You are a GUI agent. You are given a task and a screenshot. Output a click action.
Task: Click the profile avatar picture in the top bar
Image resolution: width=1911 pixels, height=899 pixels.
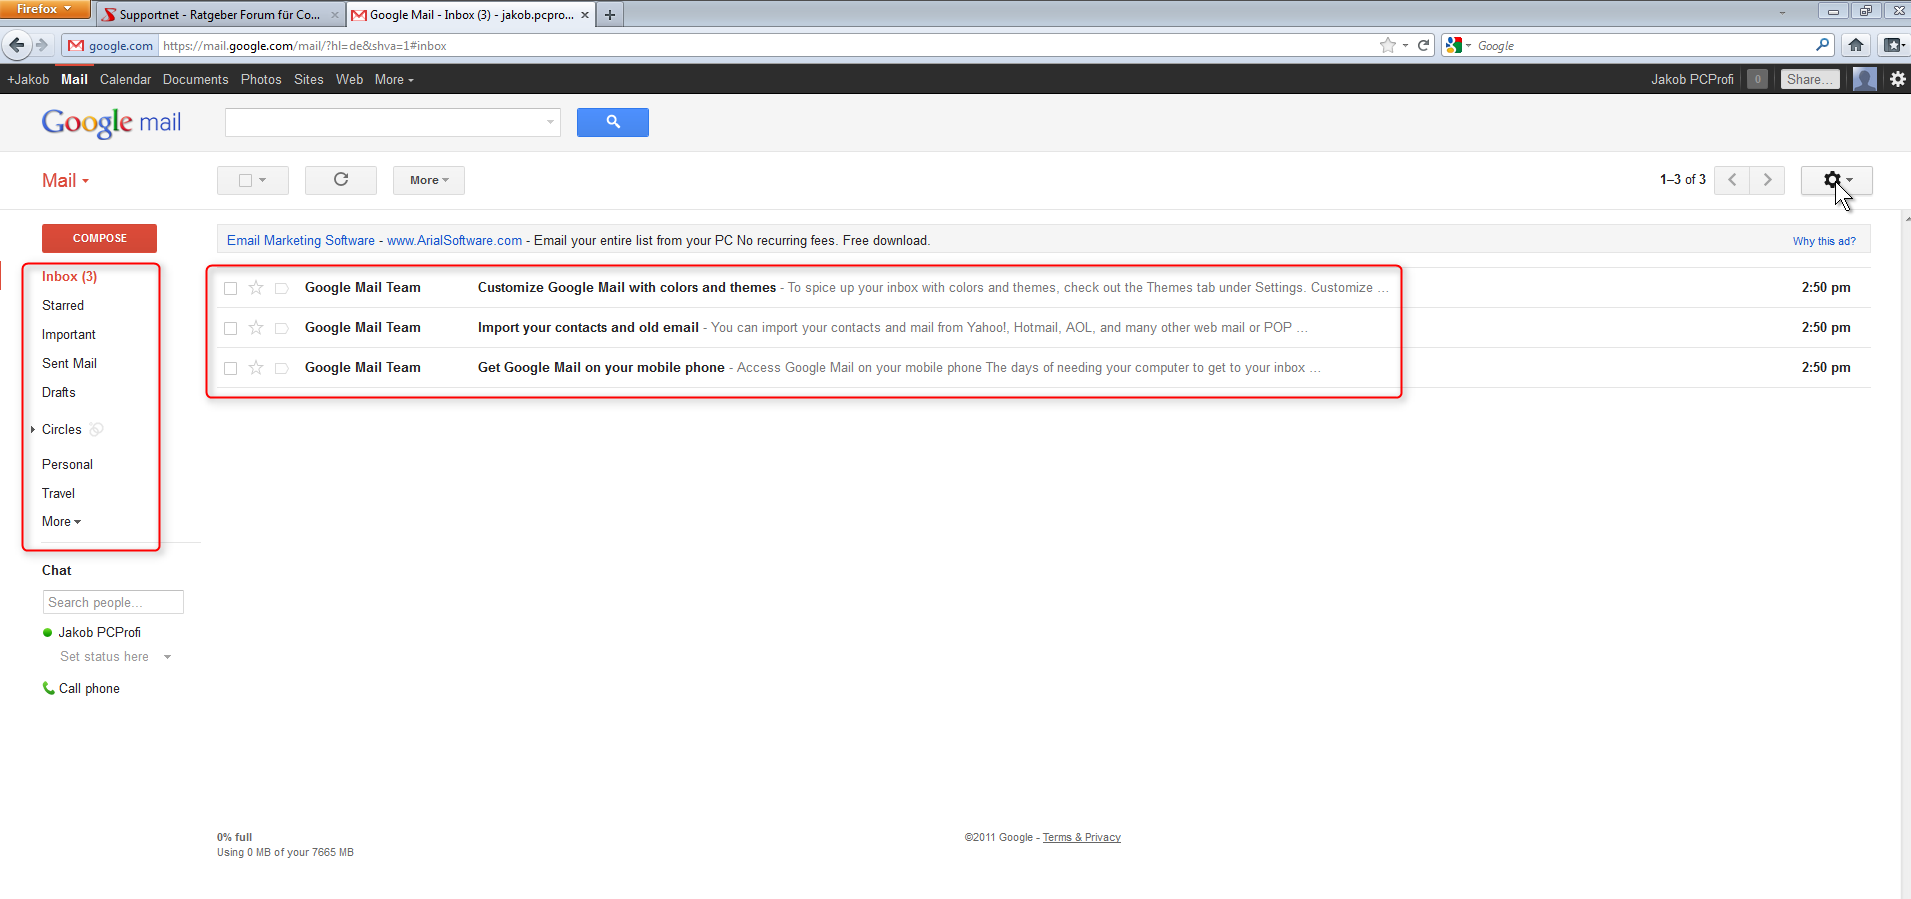[x=1864, y=79]
